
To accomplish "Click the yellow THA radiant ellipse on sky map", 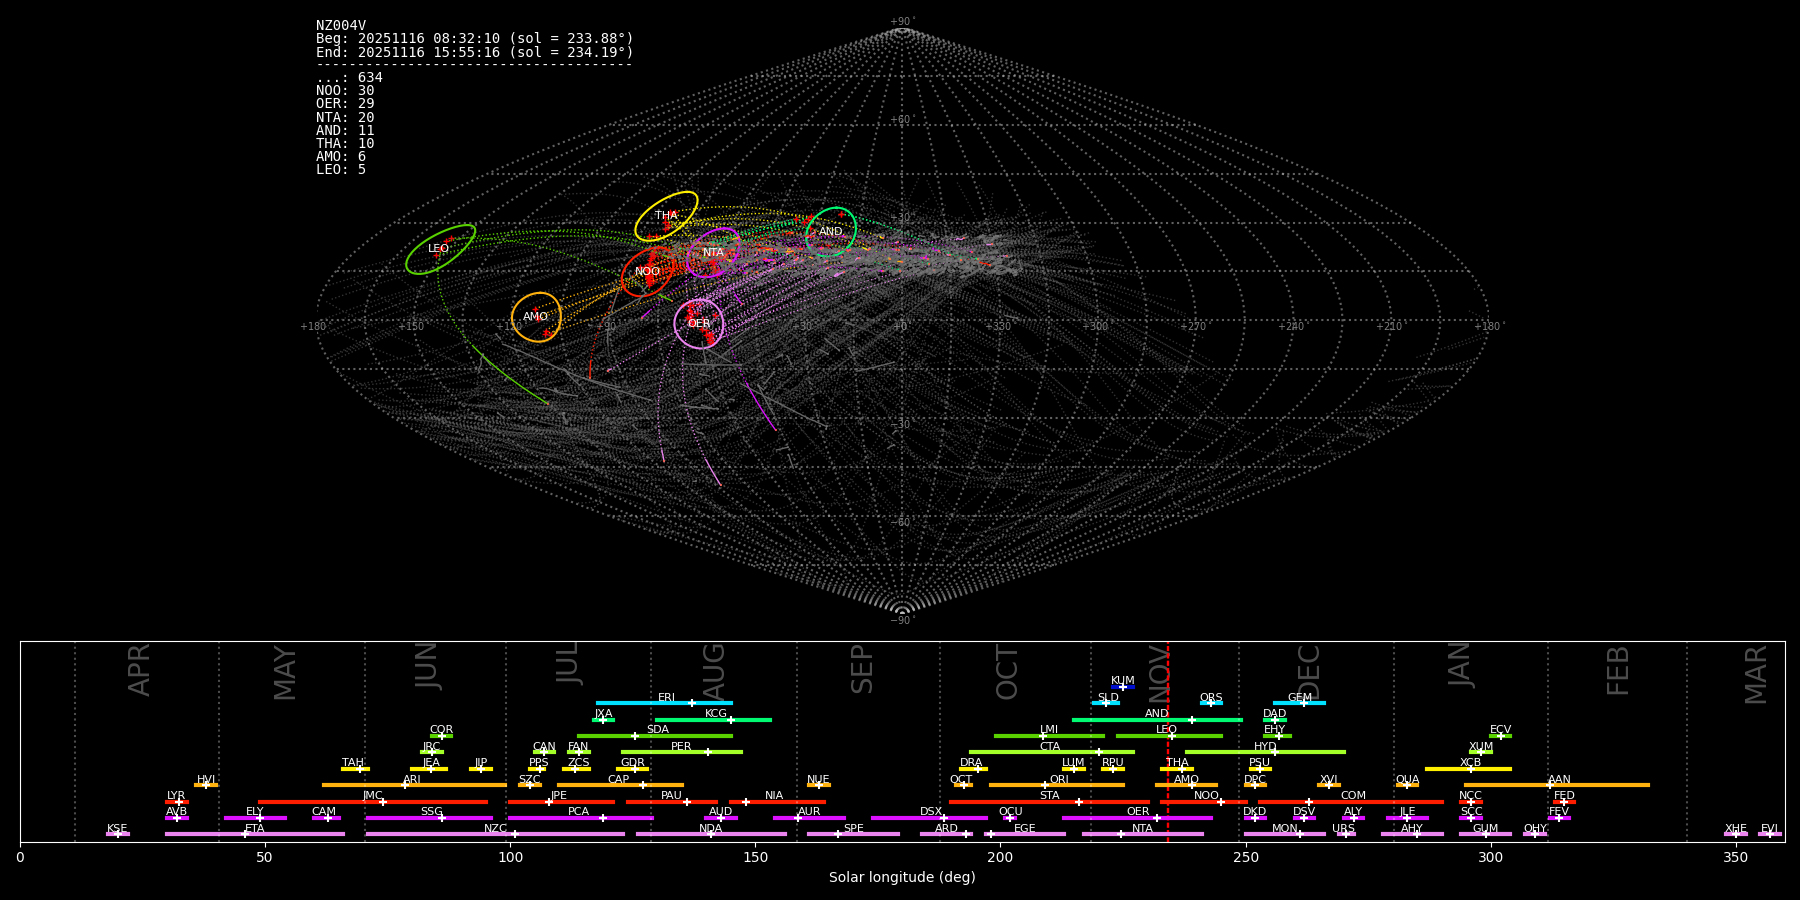I will click(x=666, y=216).
